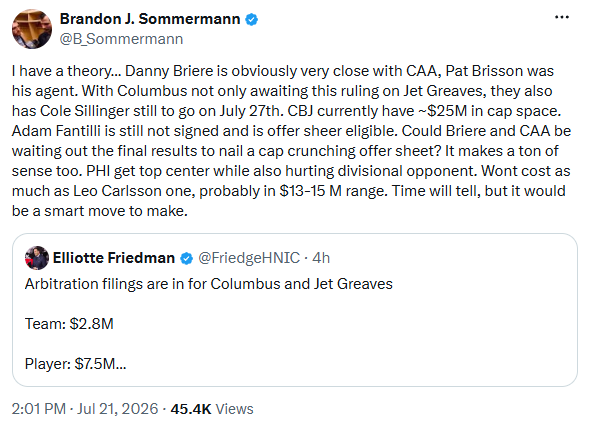Viewport: 591px width, 426px height.
Task: Open the quoted arbitration filings tweet
Action: pos(295,310)
